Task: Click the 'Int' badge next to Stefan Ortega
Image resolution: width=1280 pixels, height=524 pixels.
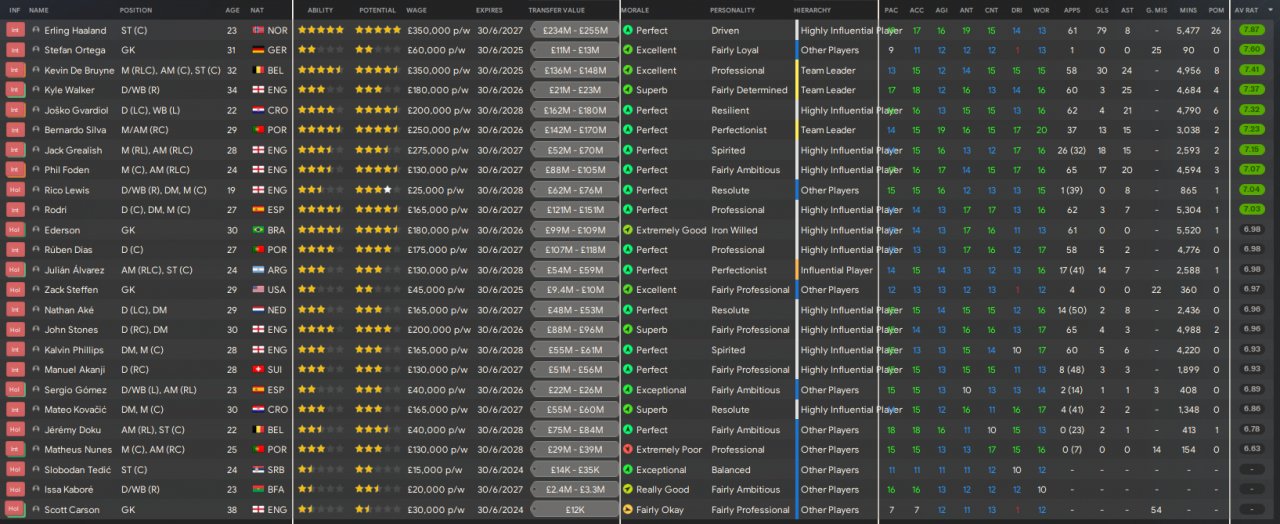Action: pyautogui.click(x=15, y=50)
